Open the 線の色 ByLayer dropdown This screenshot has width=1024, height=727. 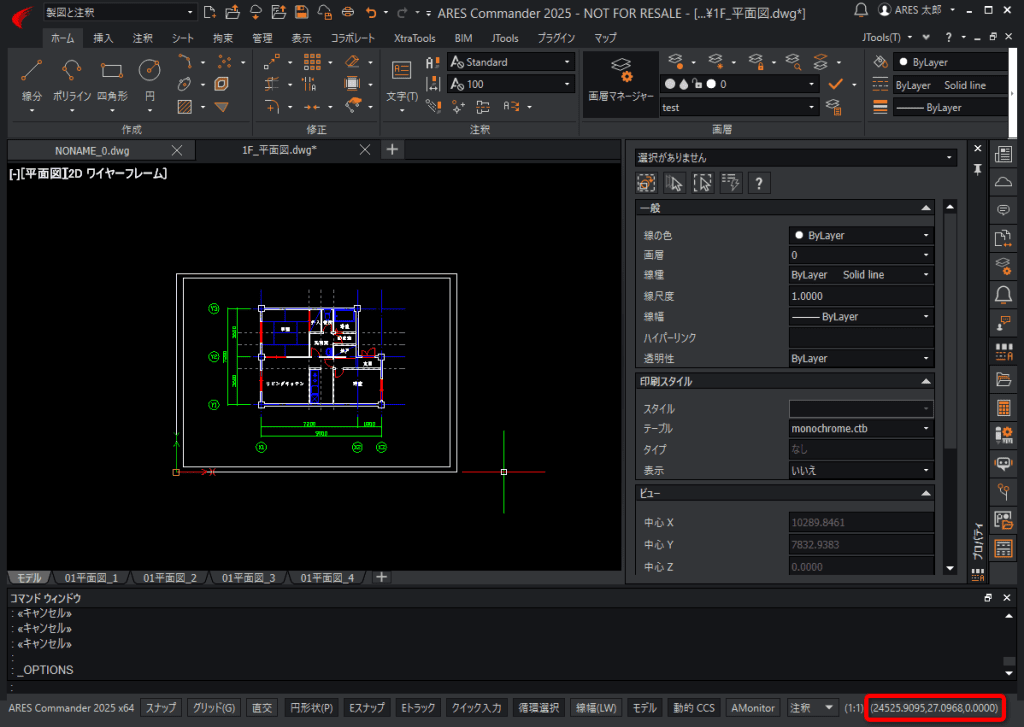coord(861,235)
